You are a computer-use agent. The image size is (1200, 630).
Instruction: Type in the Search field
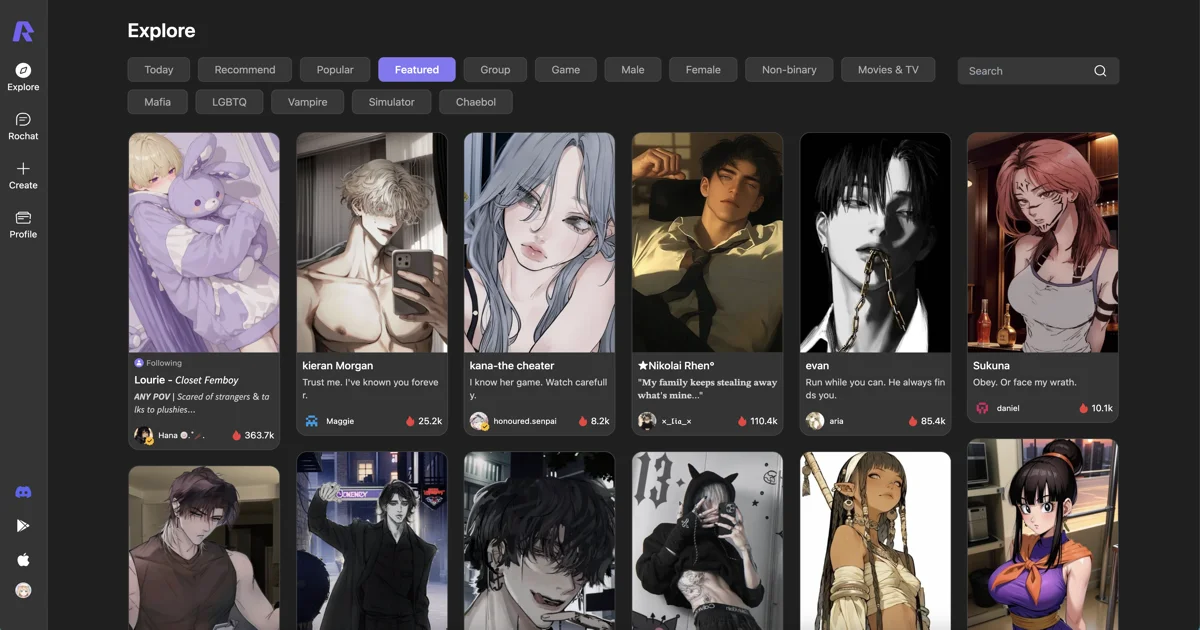1025,71
